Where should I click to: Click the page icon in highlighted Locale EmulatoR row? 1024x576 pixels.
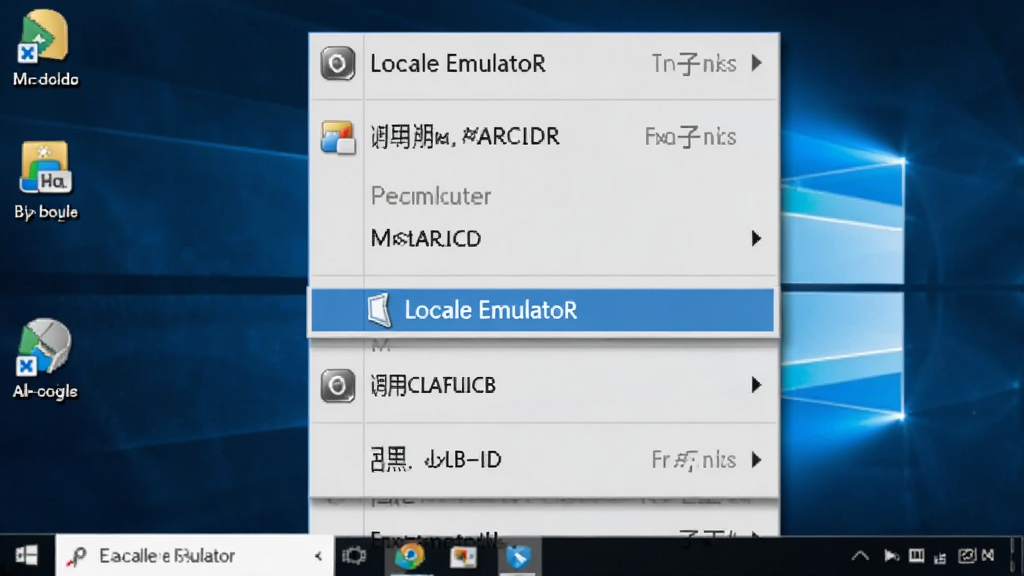click(x=379, y=310)
